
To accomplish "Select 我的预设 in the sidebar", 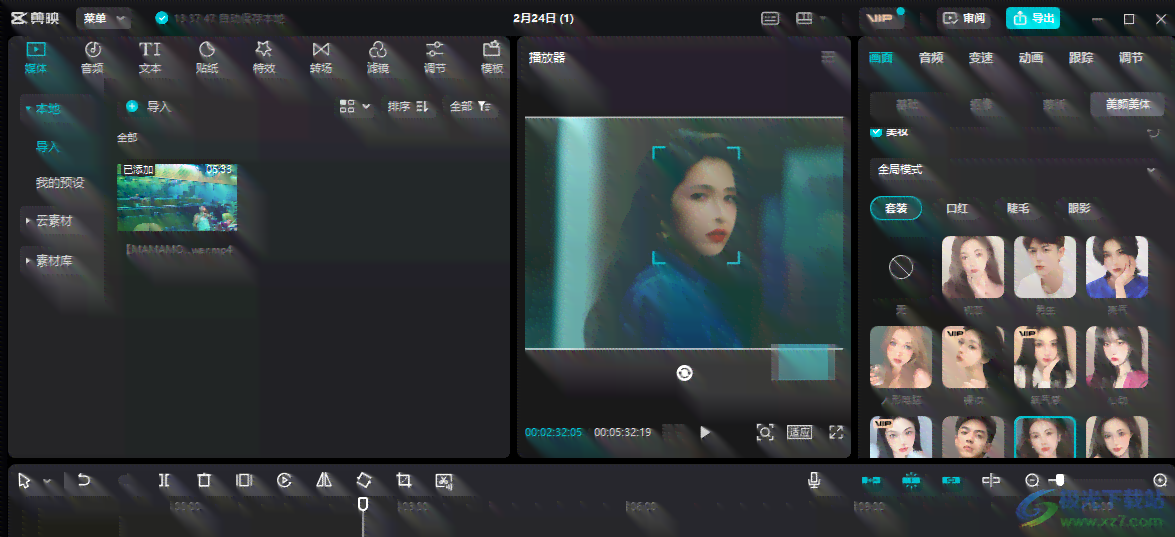I will [x=60, y=183].
